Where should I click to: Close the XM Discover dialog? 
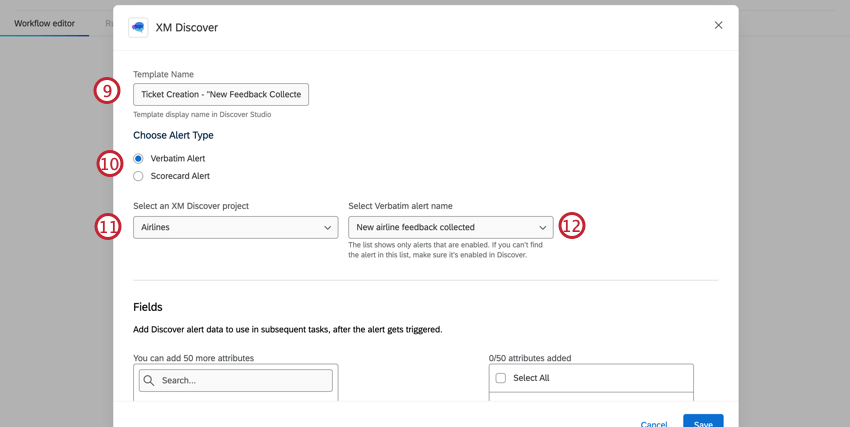click(718, 25)
